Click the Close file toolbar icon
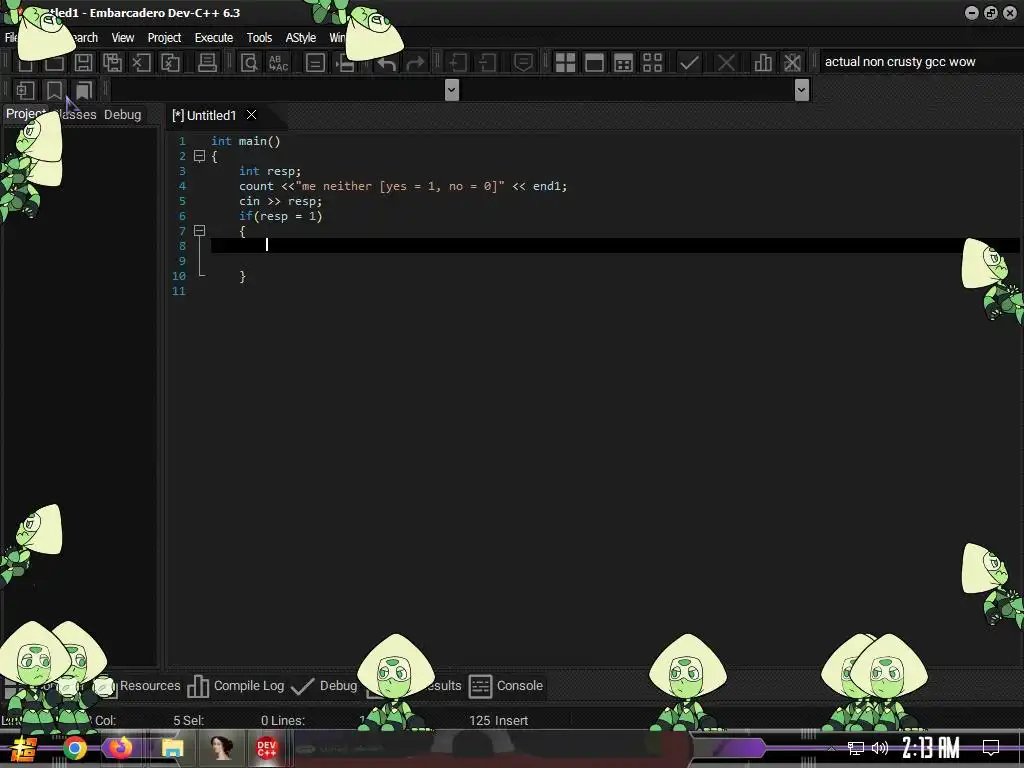1024x768 pixels. click(141, 63)
